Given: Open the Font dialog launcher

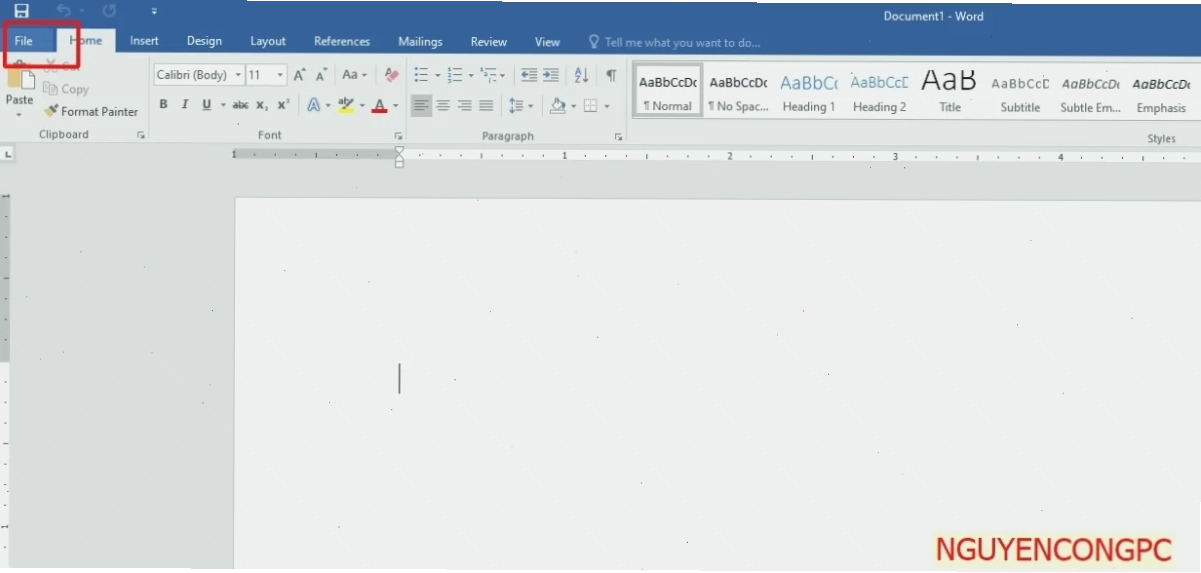Looking at the screenshot, I should tap(398, 135).
